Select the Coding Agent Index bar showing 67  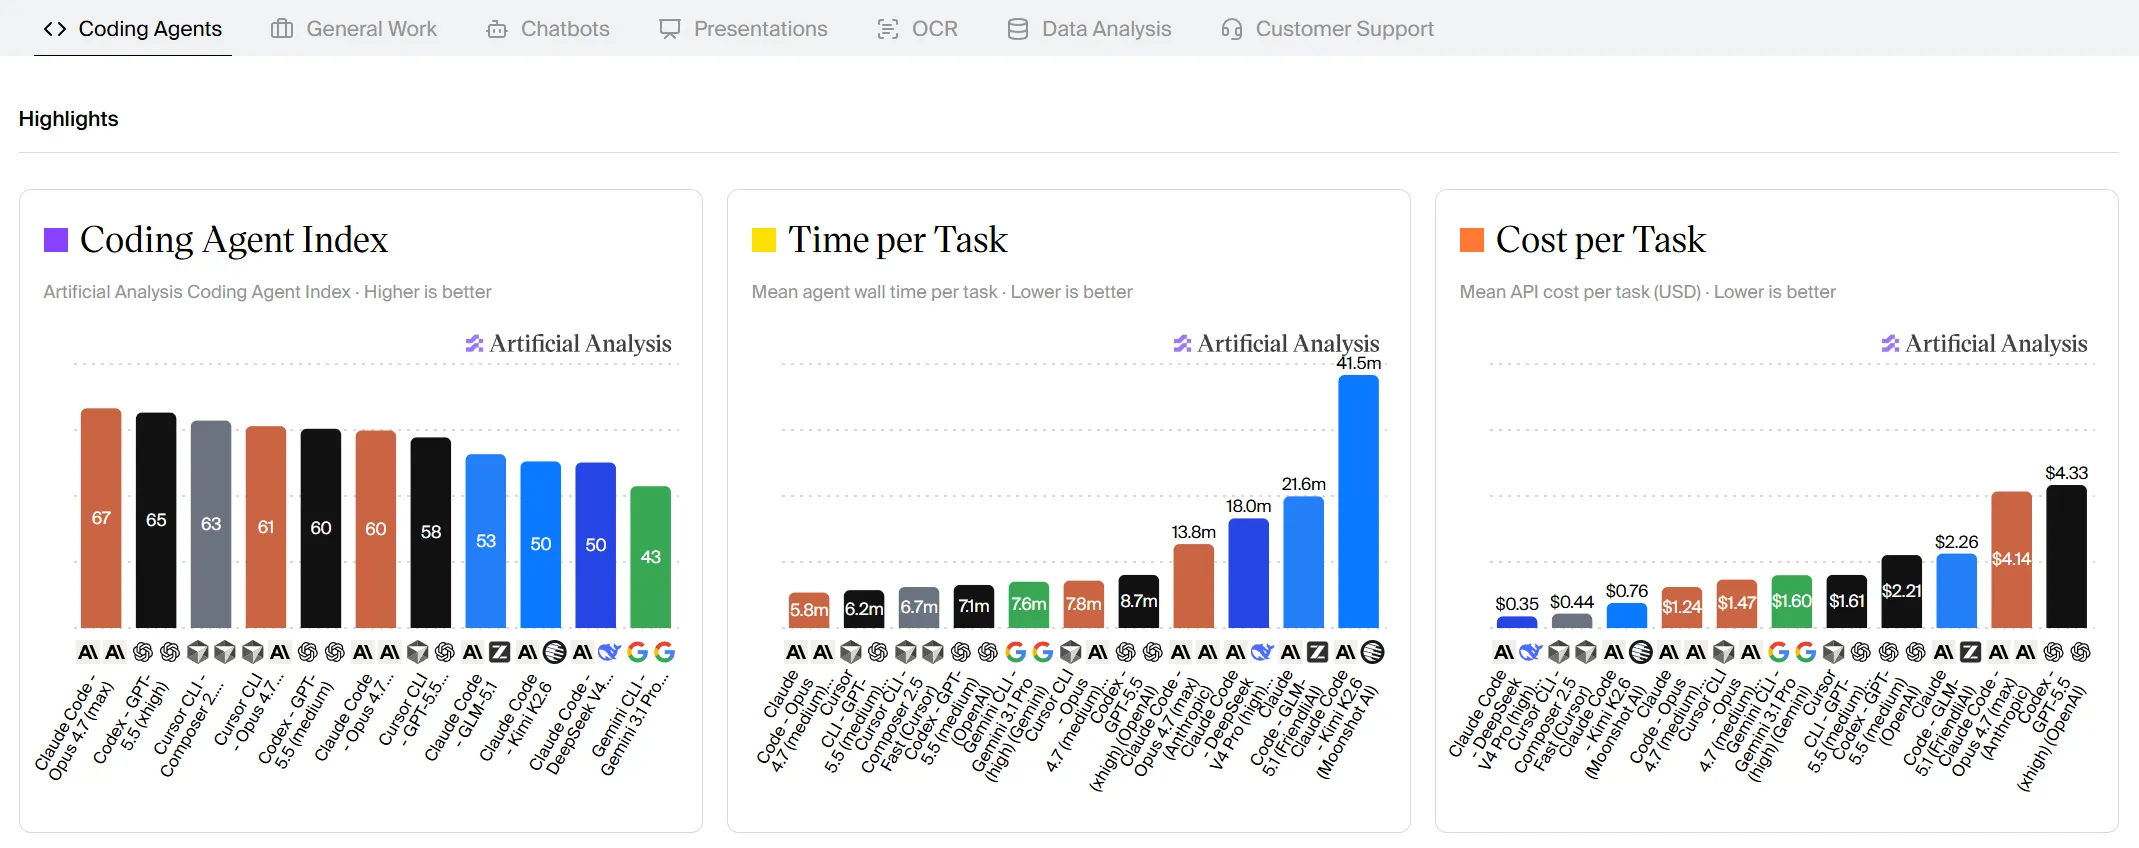(x=101, y=518)
